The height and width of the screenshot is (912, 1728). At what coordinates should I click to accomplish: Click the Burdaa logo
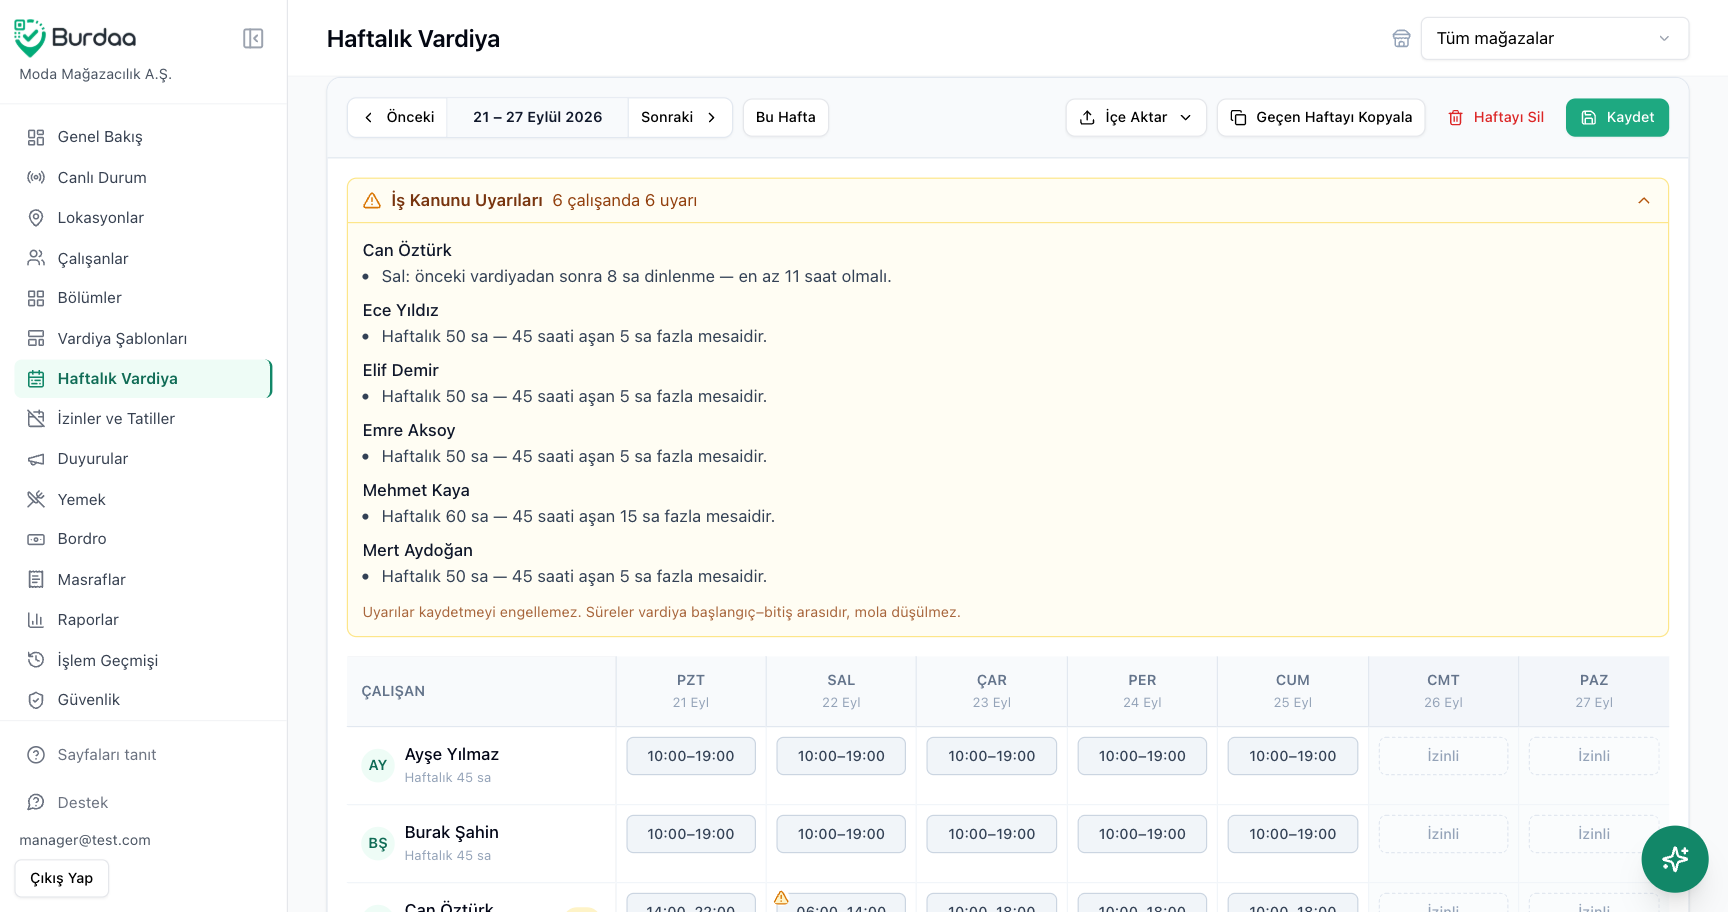click(75, 38)
